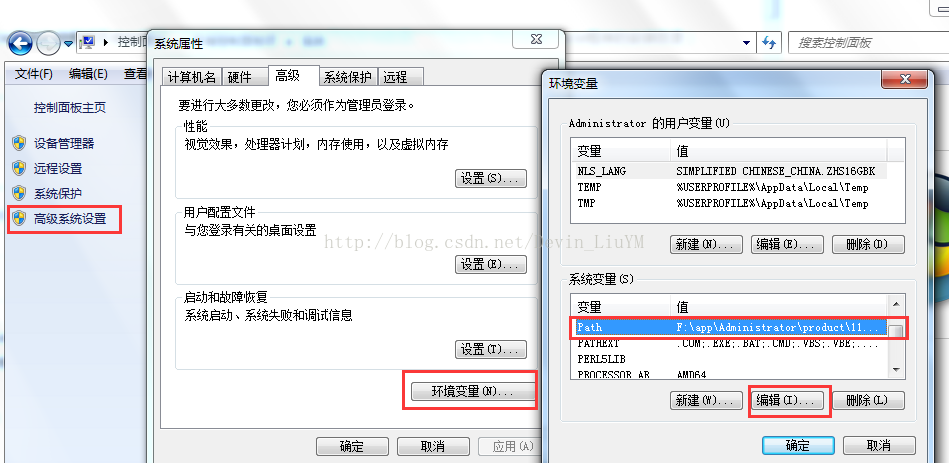Click the refresh icon next to address bar
The height and width of the screenshot is (463, 949).
click(x=769, y=43)
